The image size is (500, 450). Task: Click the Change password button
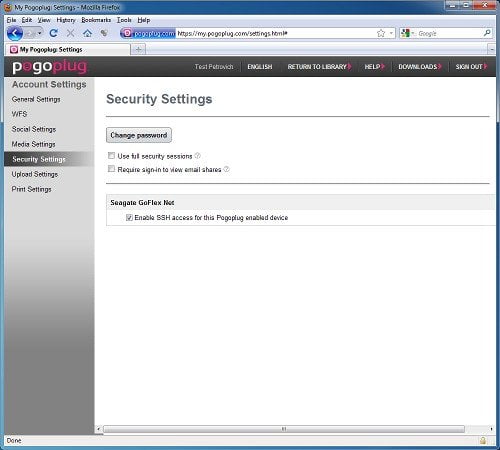139,135
